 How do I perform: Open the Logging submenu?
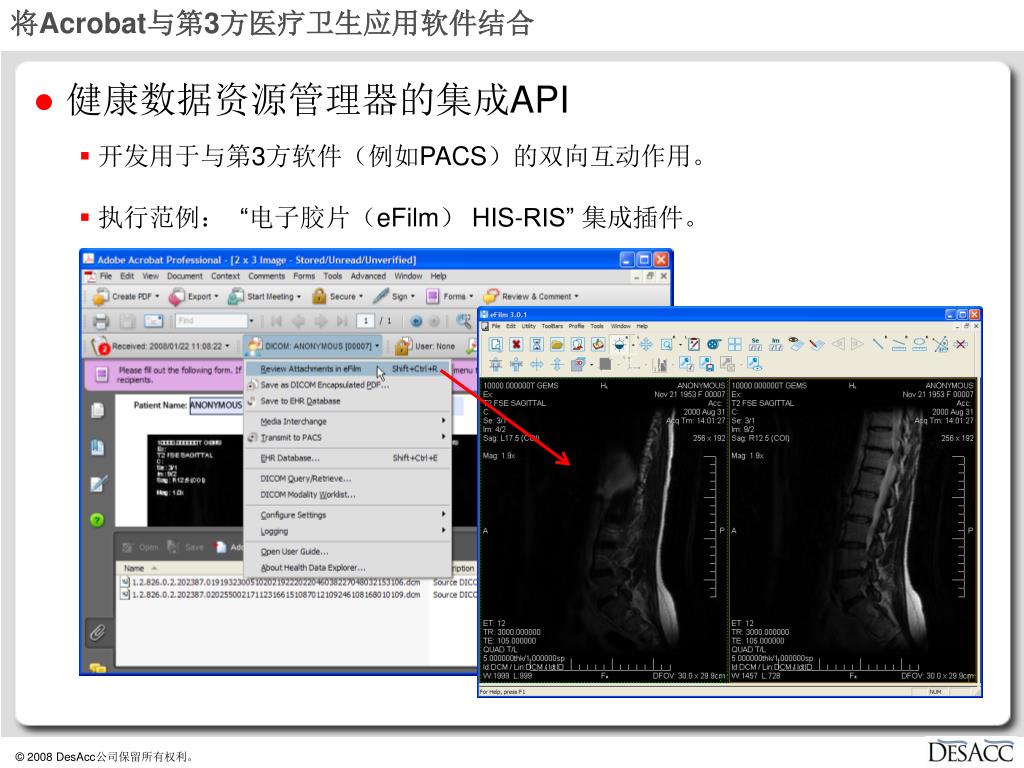(348, 532)
